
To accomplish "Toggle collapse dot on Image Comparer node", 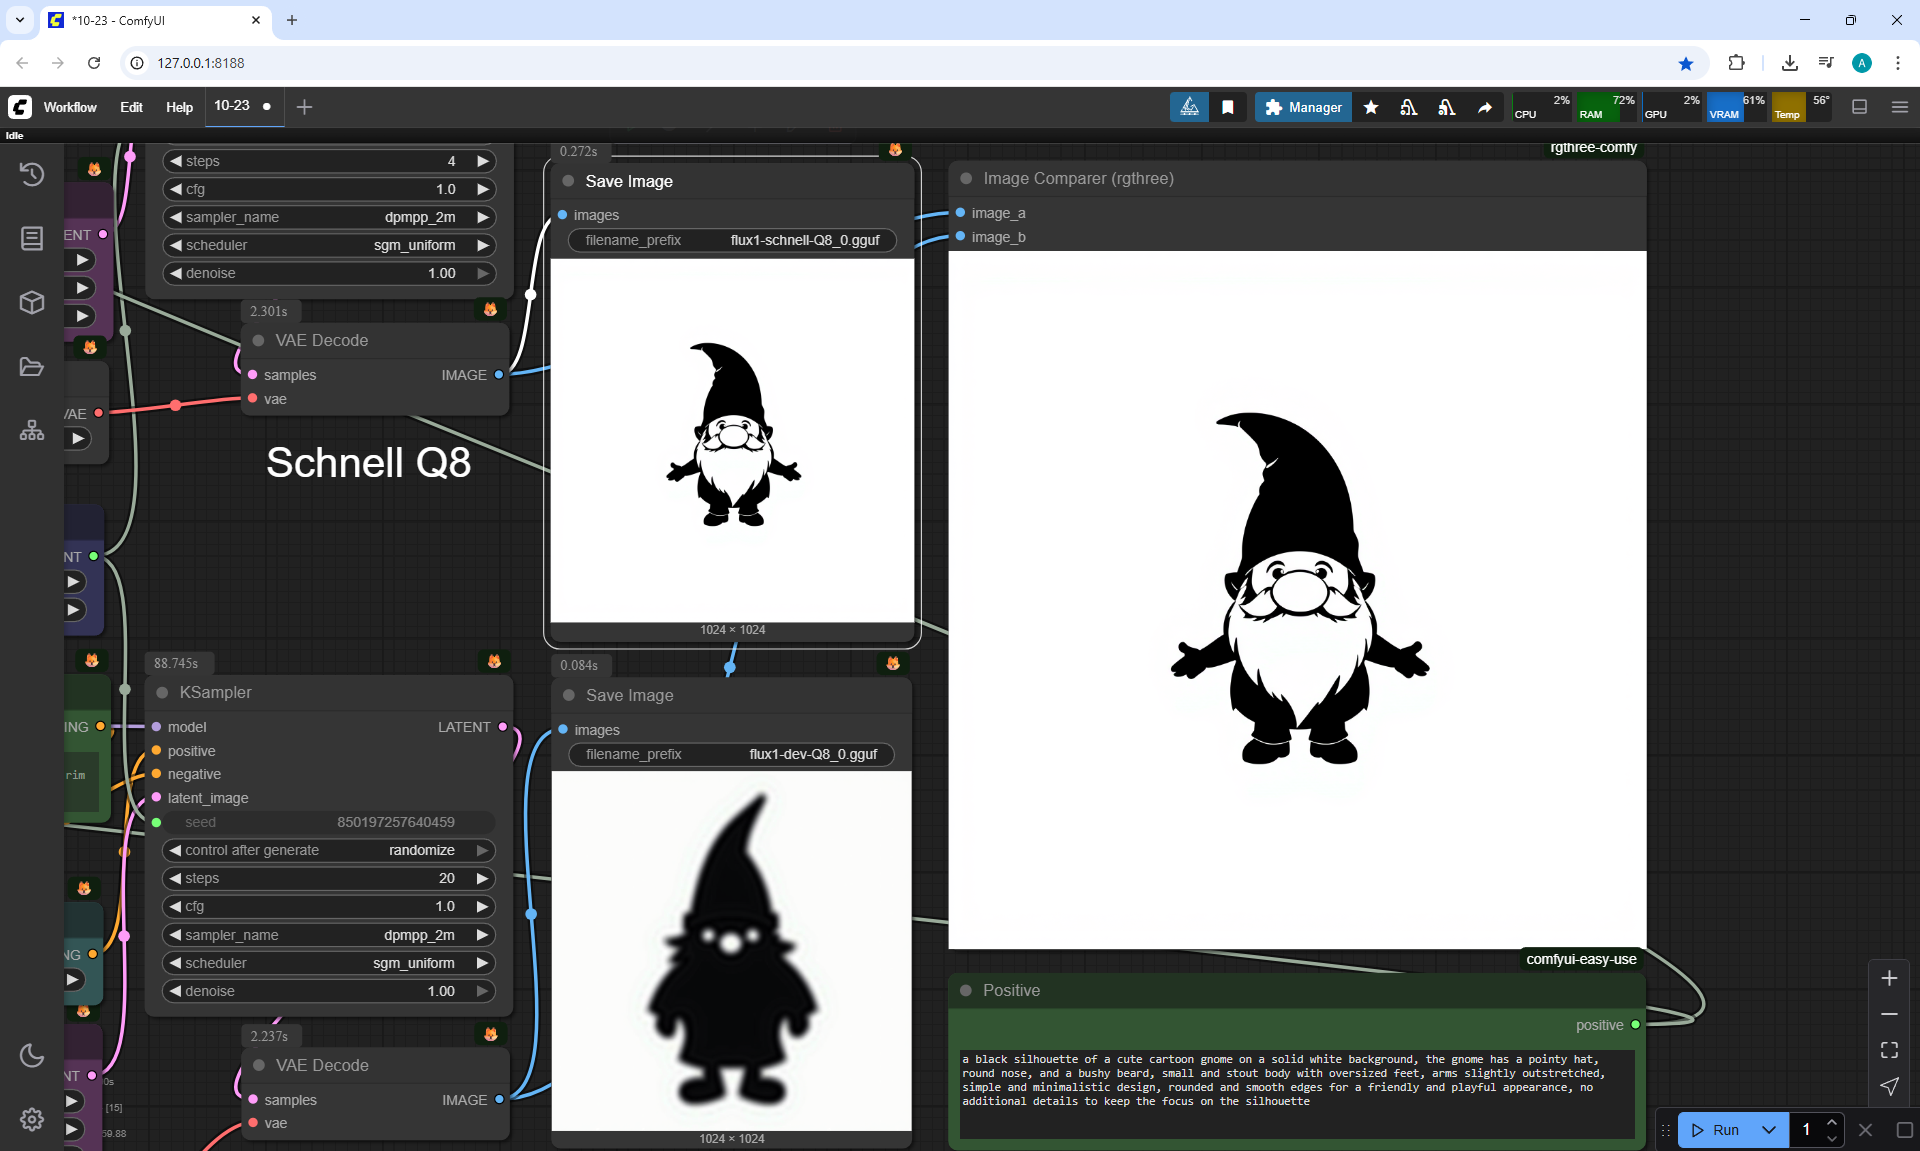I will click(966, 178).
